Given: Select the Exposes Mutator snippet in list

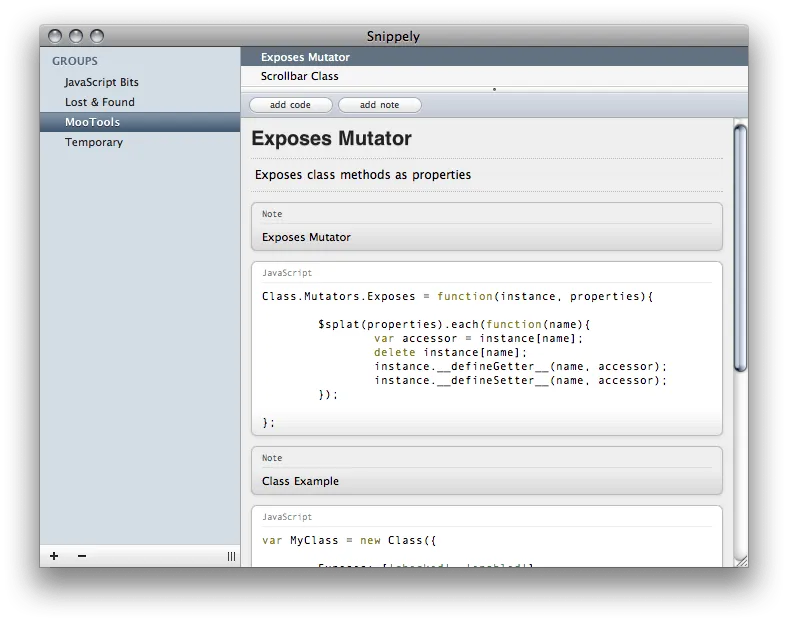Looking at the screenshot, I should click(x=305, y=57).
